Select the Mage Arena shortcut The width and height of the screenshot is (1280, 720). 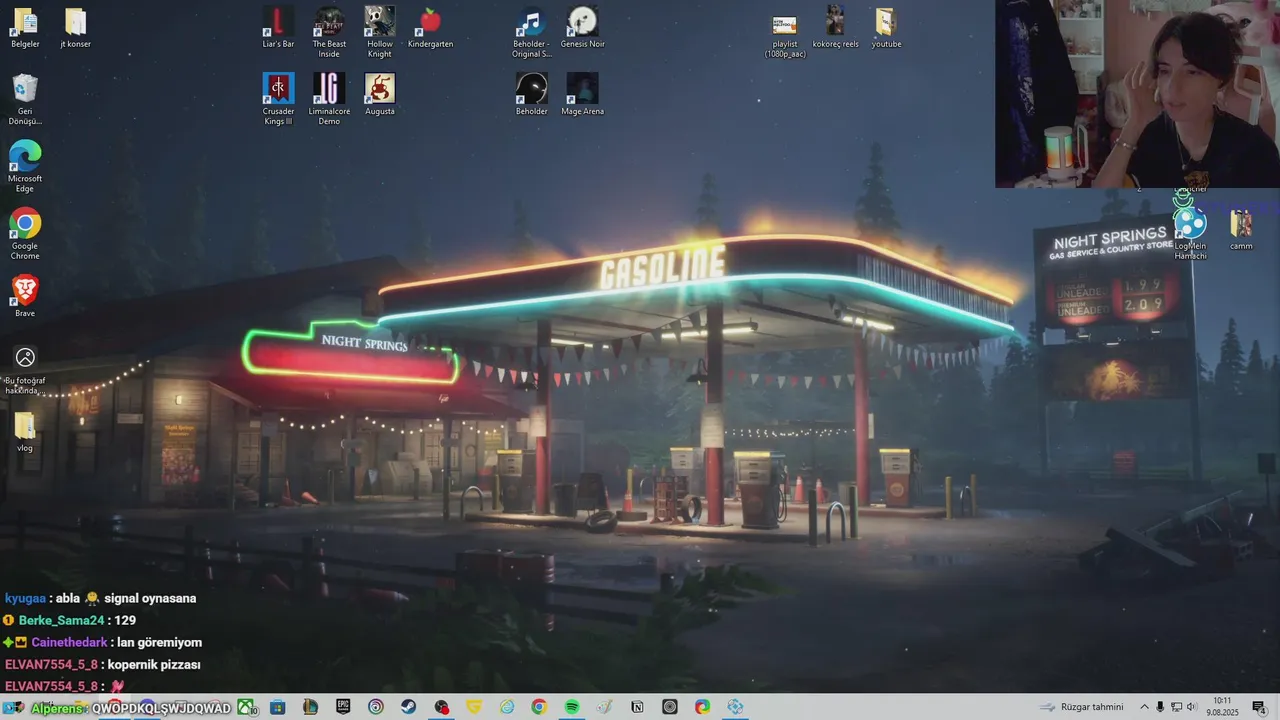tap(582, 95)
